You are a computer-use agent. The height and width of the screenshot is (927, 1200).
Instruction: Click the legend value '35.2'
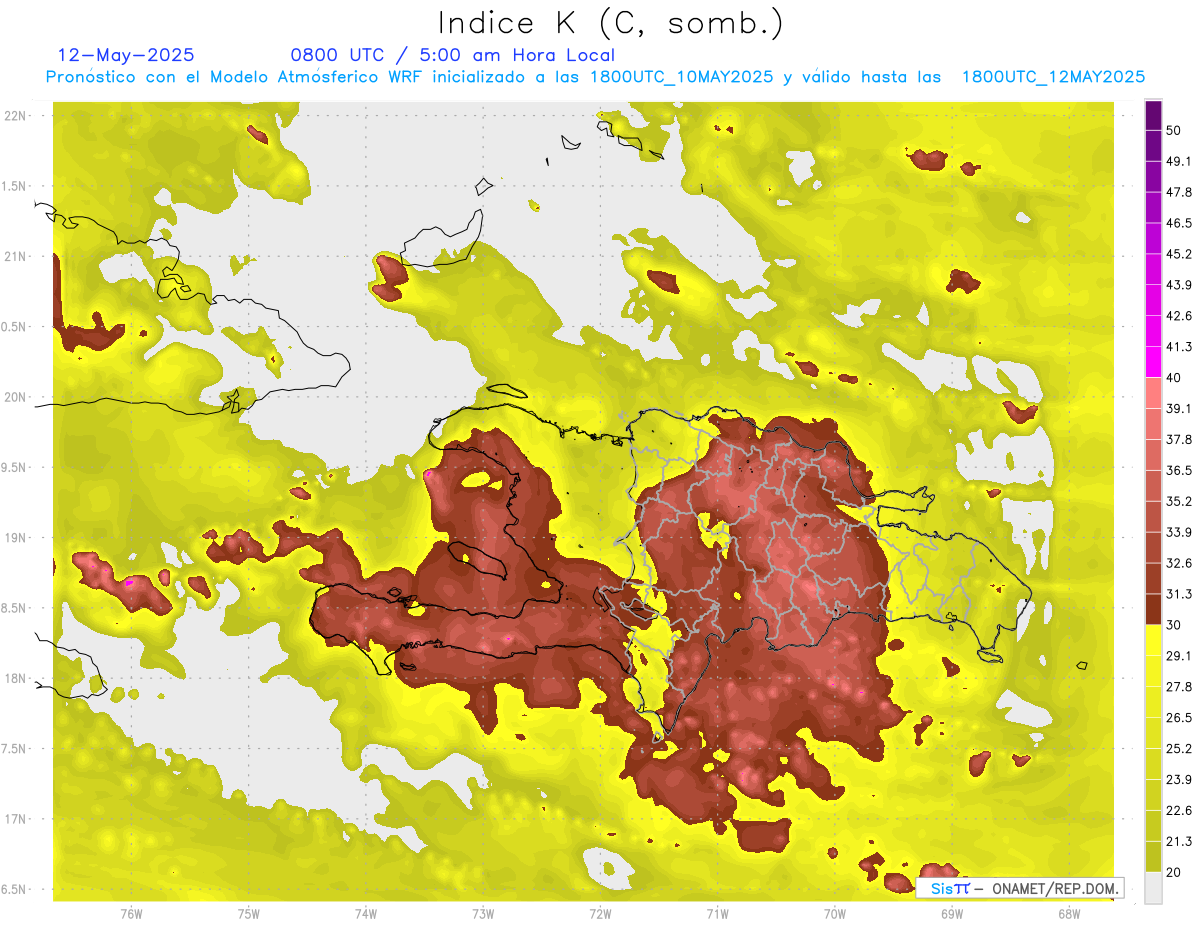click(x=1178, y=501)
